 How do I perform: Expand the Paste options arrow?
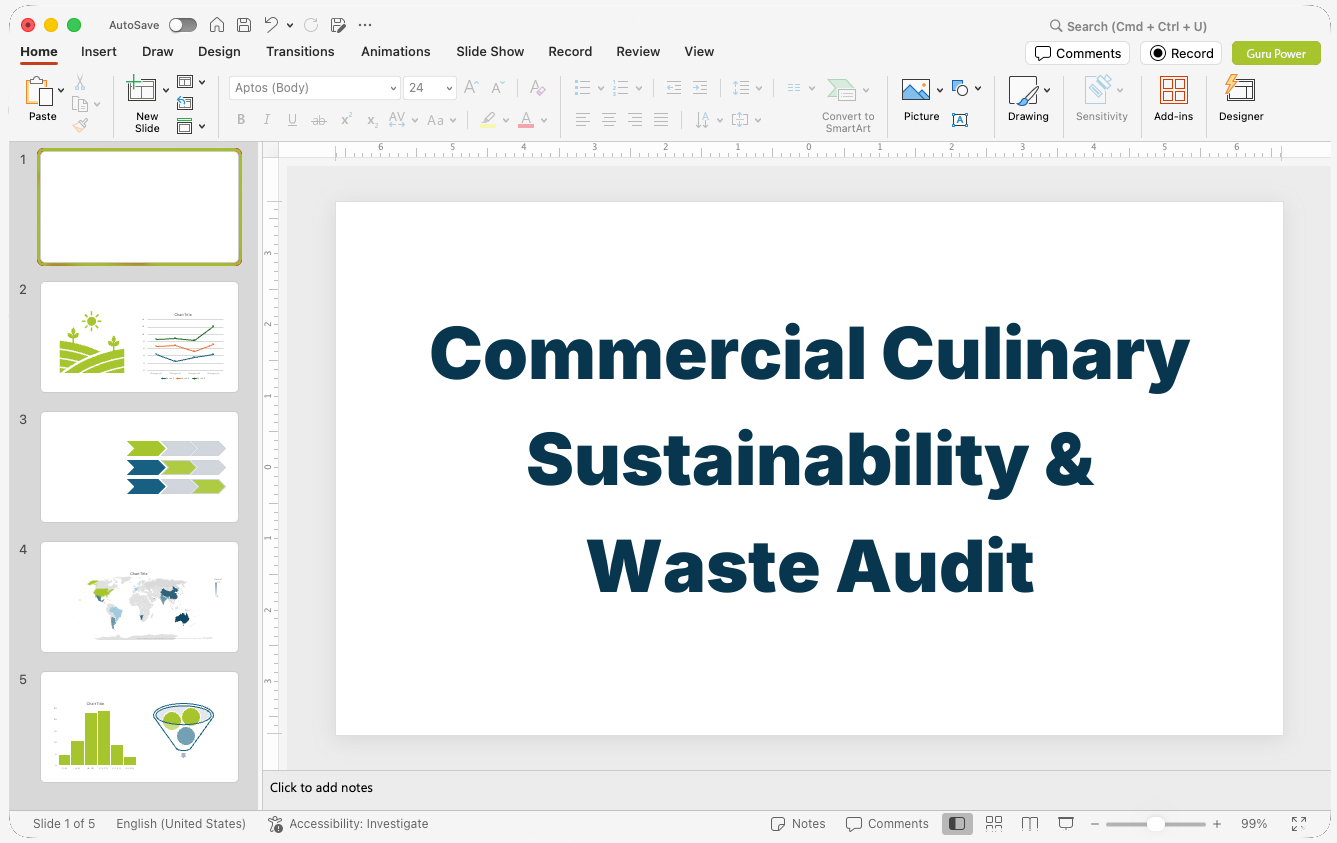pyautogui.click(x=61, y=90)
